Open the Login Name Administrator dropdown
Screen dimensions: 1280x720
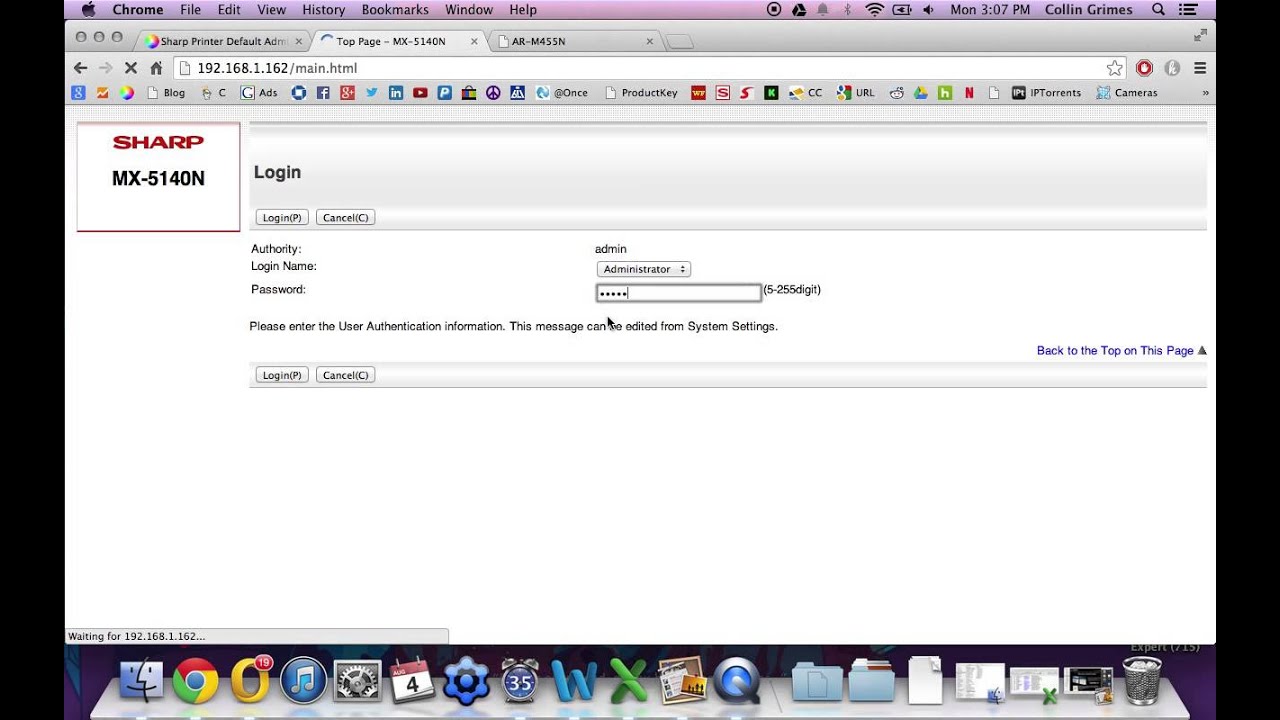pos(644,269)
